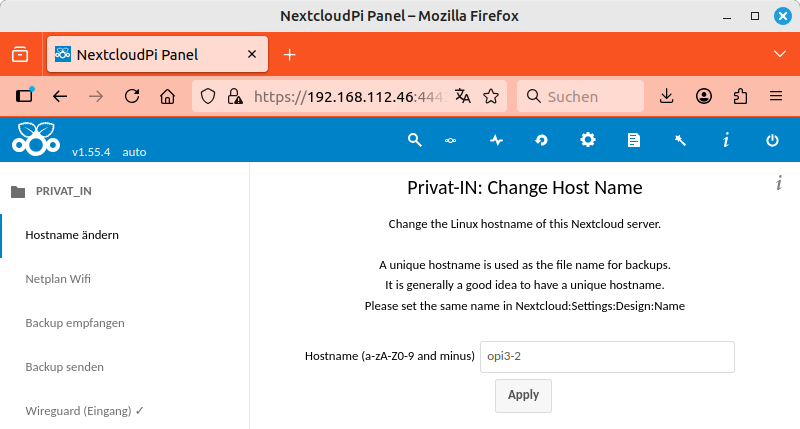800x429 pixels.
Task: Click the wizard wand icon in header
Action: [680, 141]
